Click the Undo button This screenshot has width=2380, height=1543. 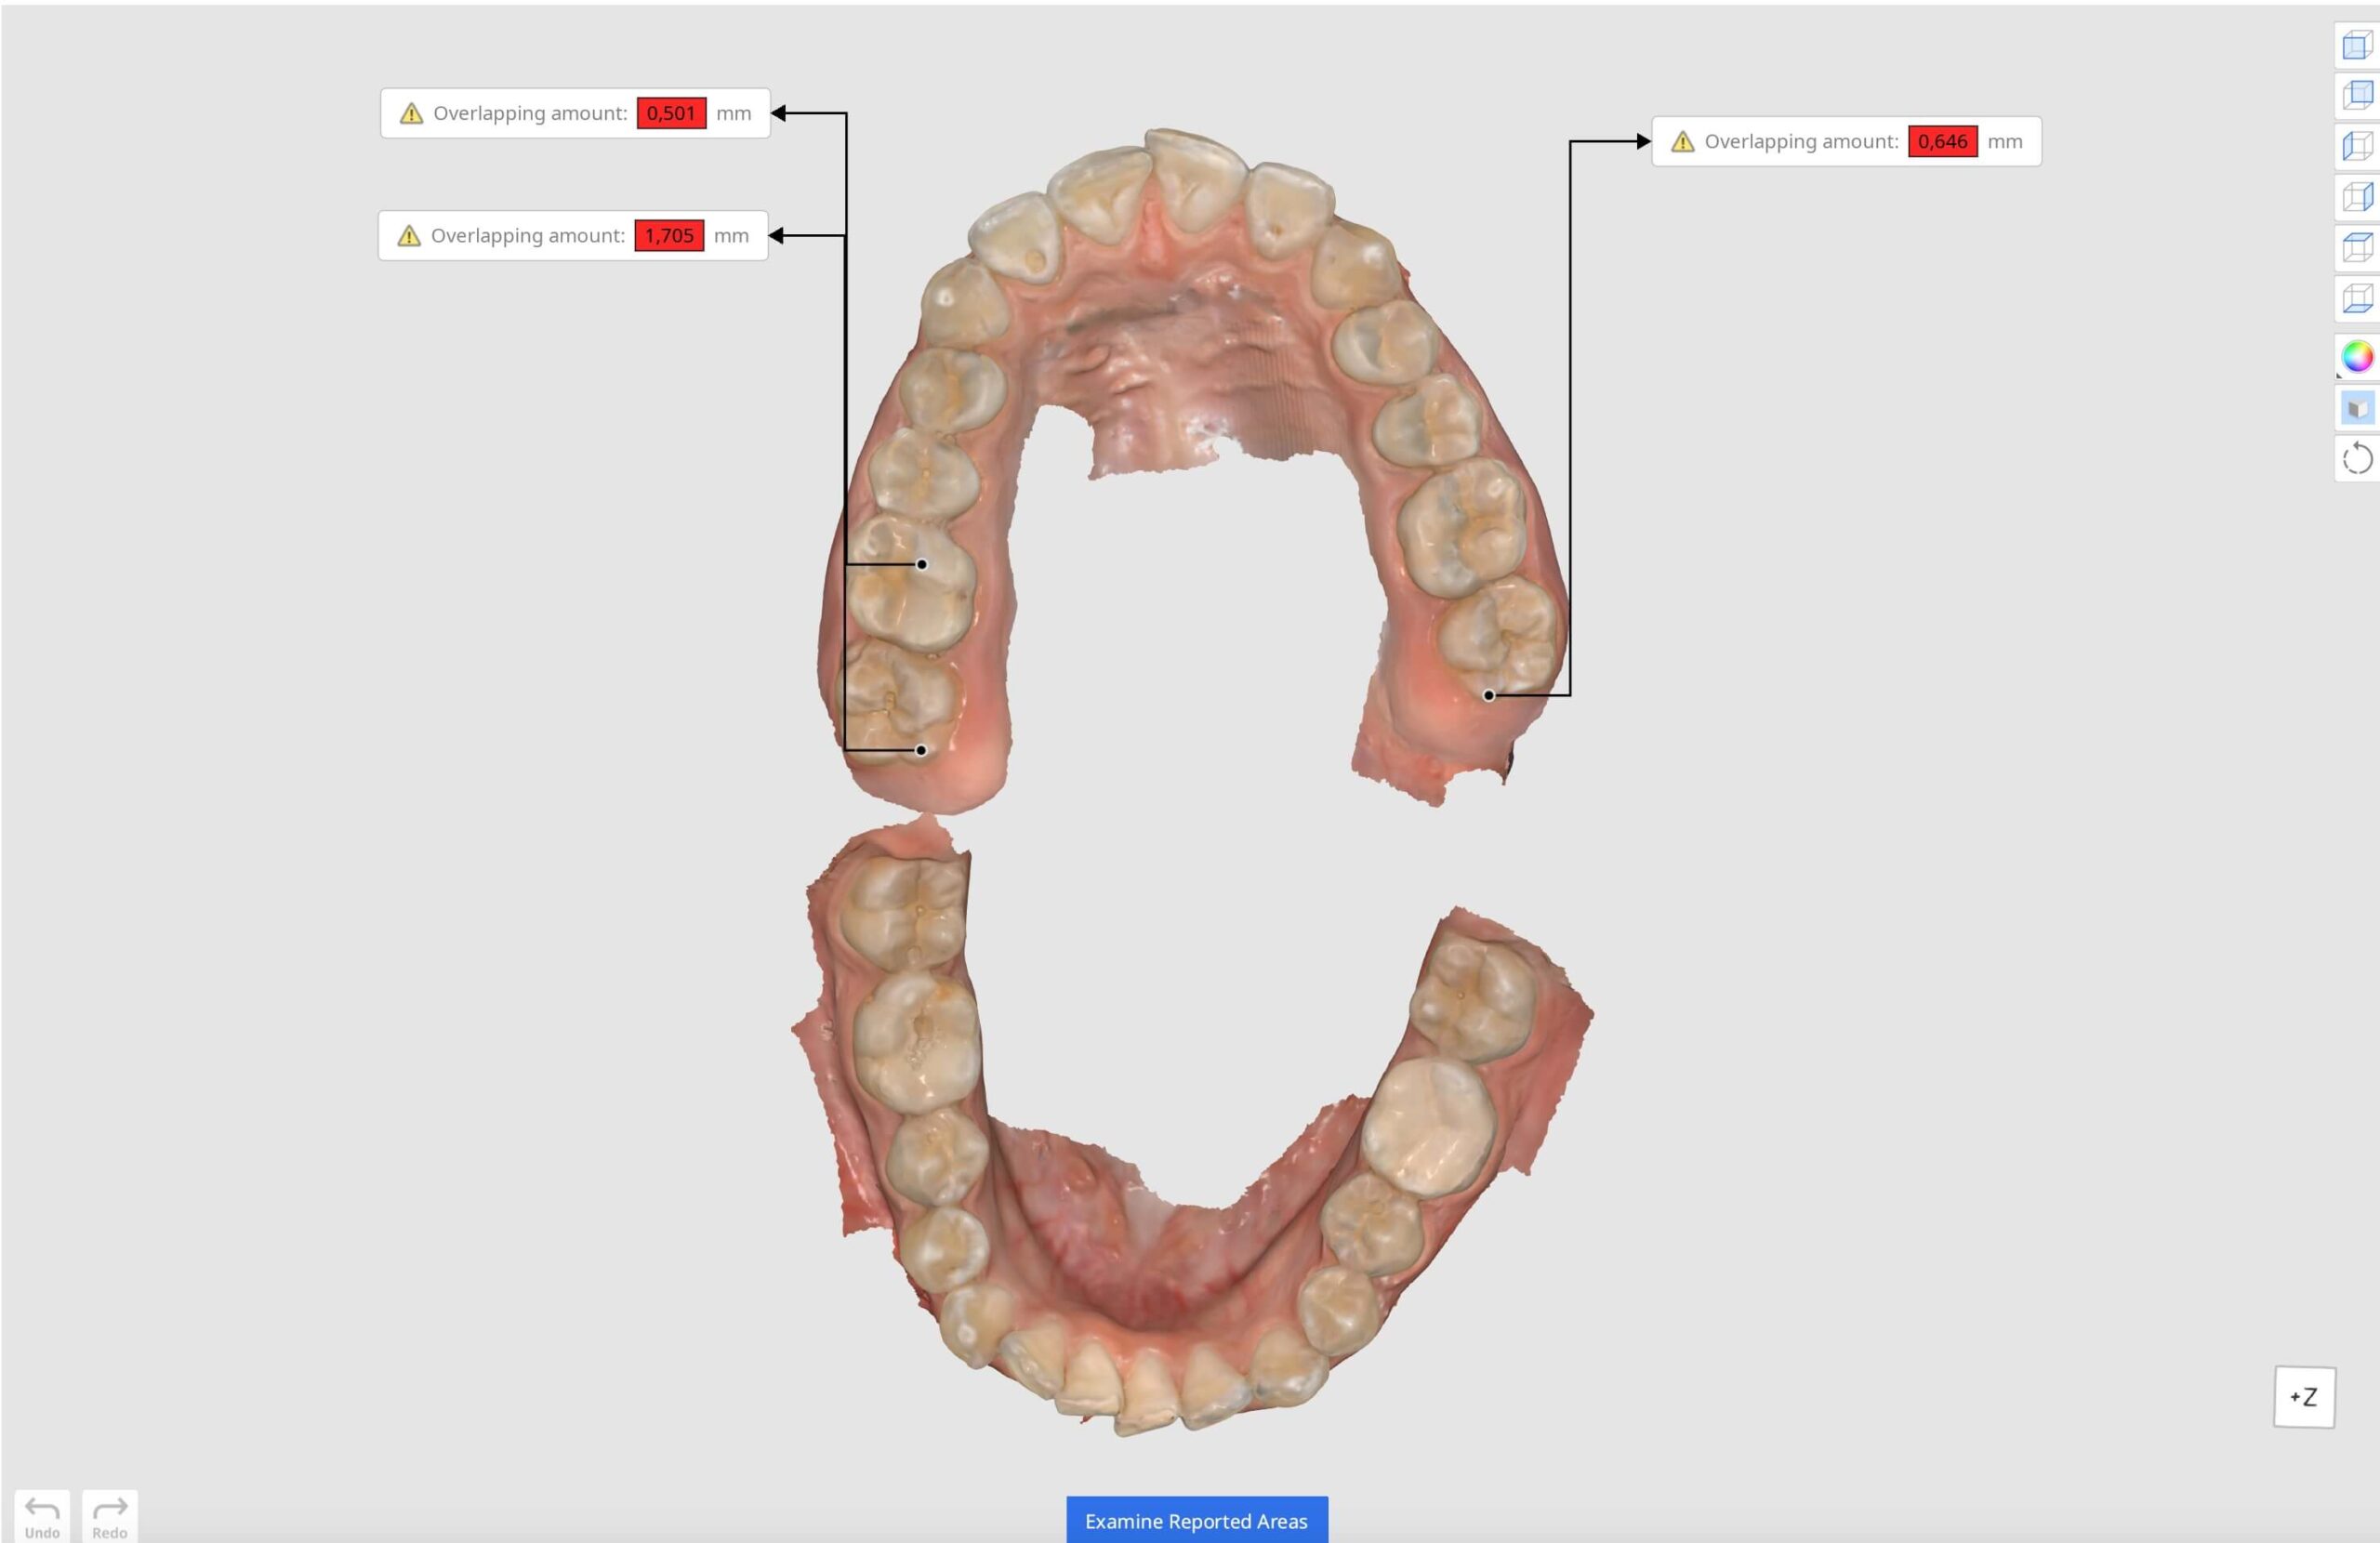tap(42, 1517)
